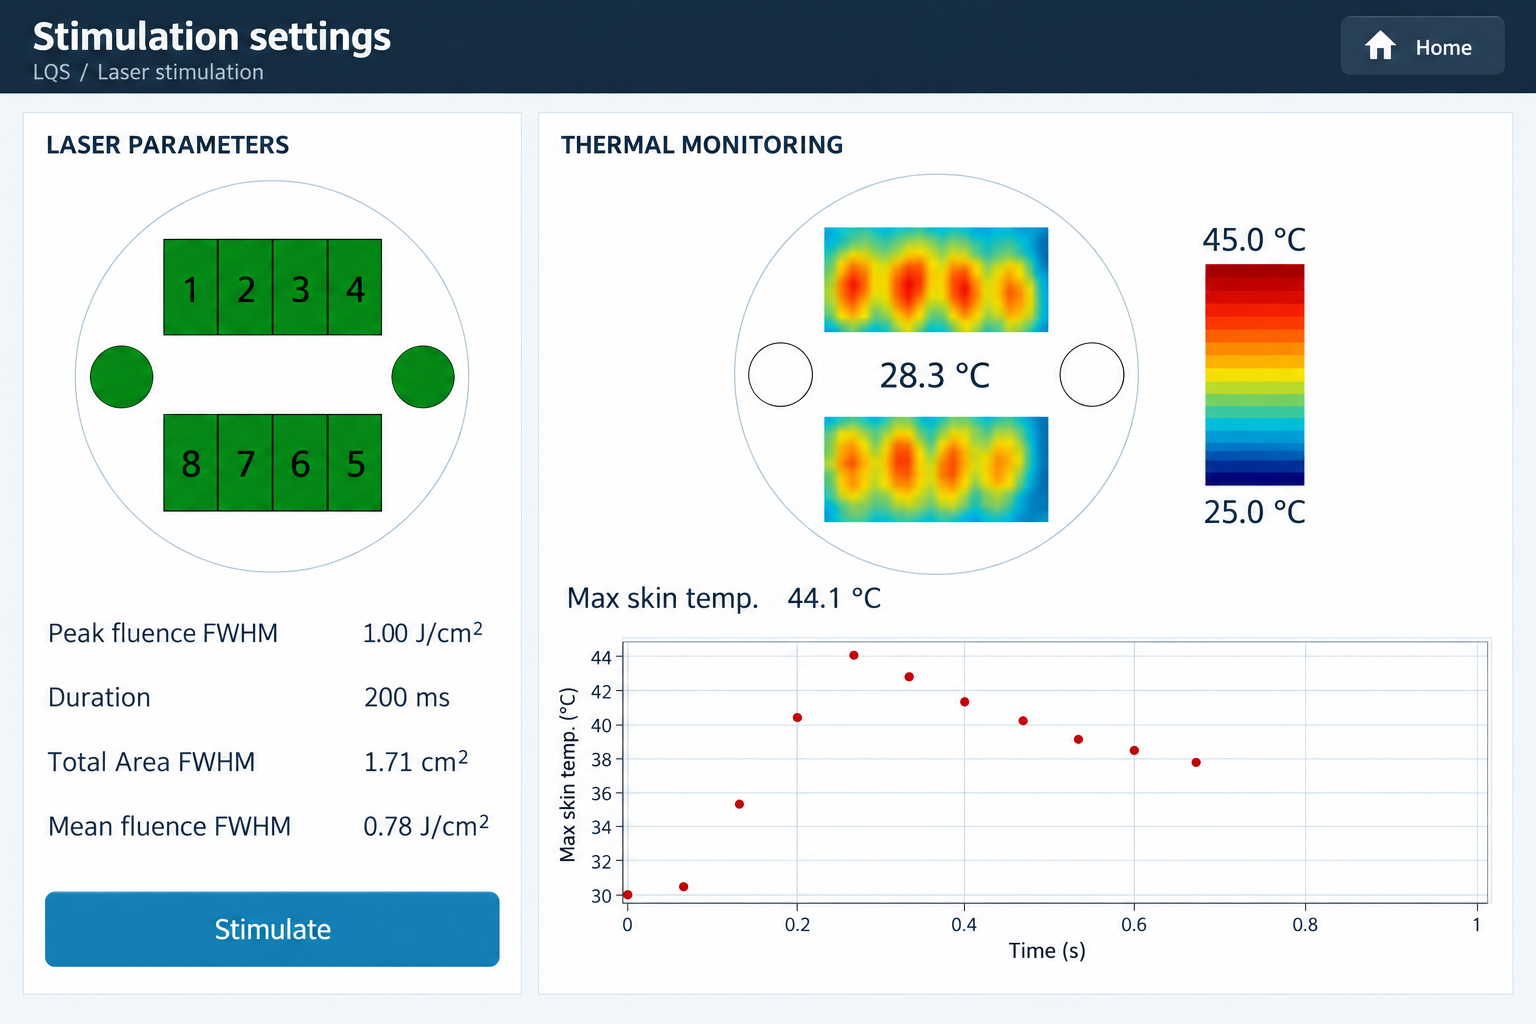Toggle laser segment 2
1536x1024 pixels.
point(246,287)
